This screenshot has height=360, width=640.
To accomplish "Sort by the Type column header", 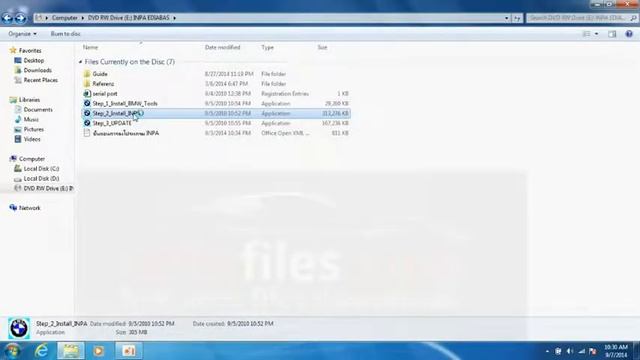I will point(267,47).
